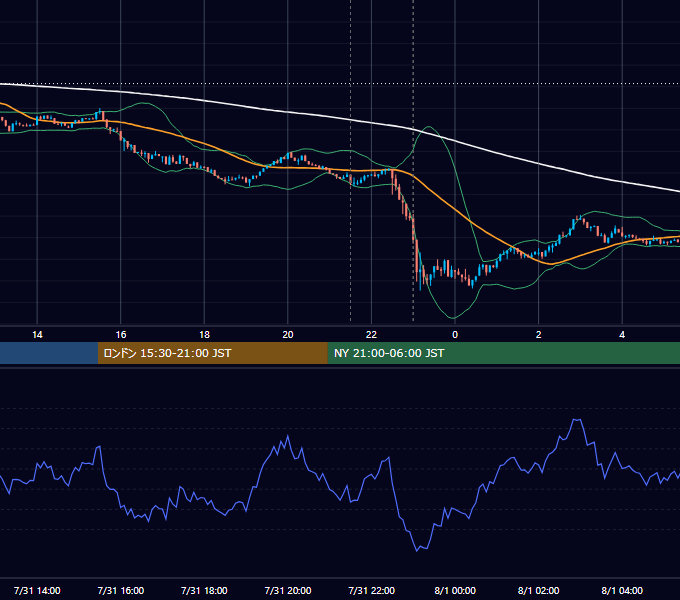The width and height of the screenshot is (680, 600).
Task: Click the hour label 22 on price axis
Action: coord(371,335)
